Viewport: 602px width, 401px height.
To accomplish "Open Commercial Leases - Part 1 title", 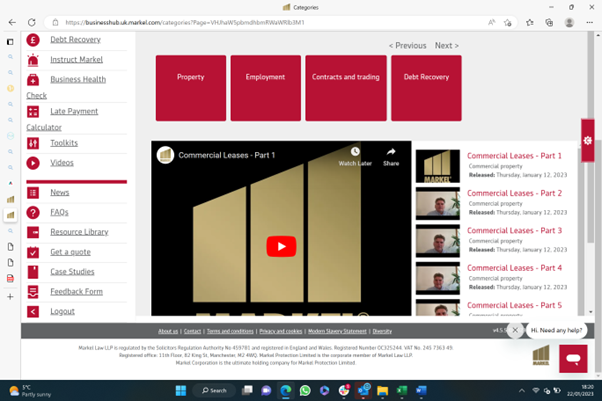I will tap(514, 156).
